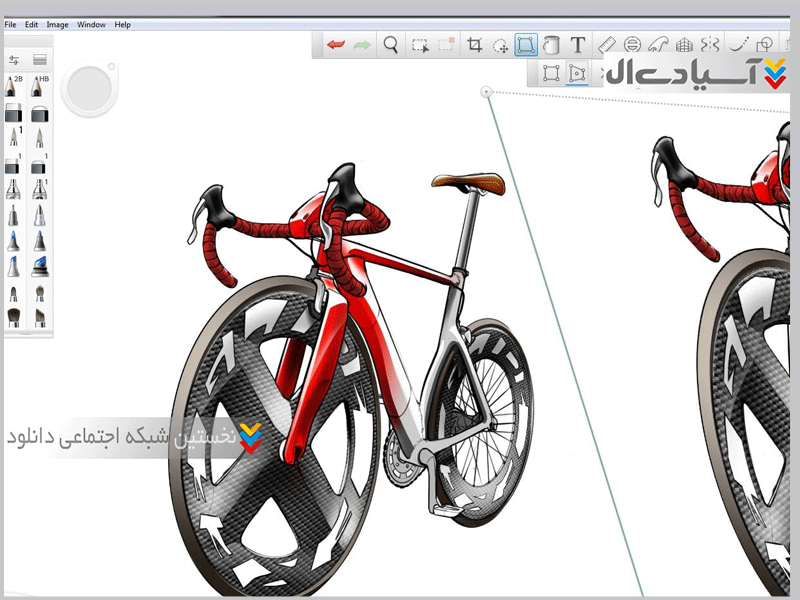This screenshot has height=600, width=800.
Task: Click the green Redo arrow
Action: (361, 45)
